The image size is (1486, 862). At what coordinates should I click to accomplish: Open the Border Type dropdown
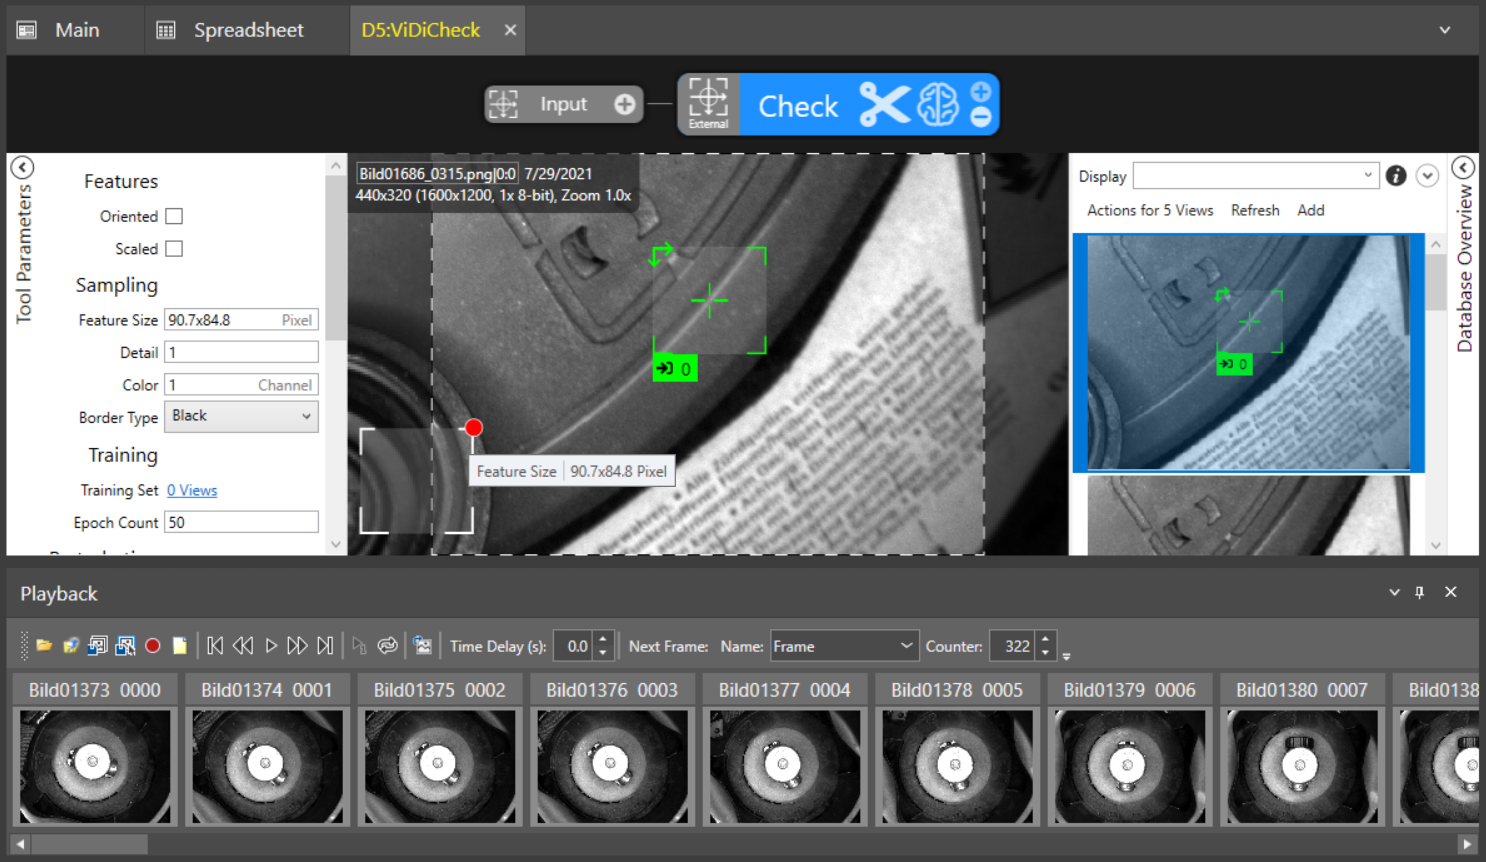coord(241,416)
